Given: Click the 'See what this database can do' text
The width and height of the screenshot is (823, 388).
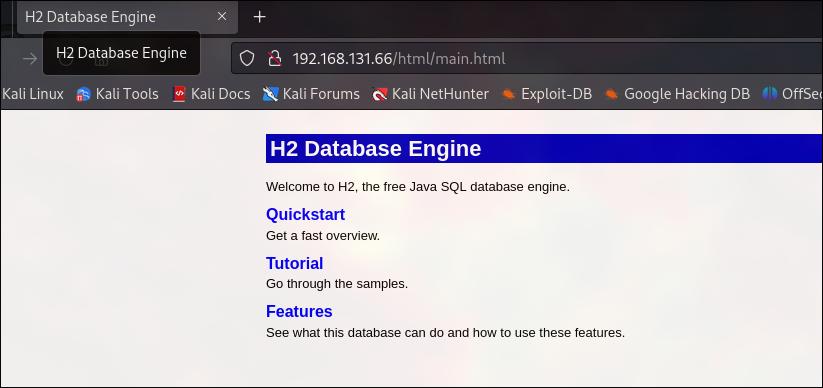Looking at the screenshot, I should coord(446,333).
